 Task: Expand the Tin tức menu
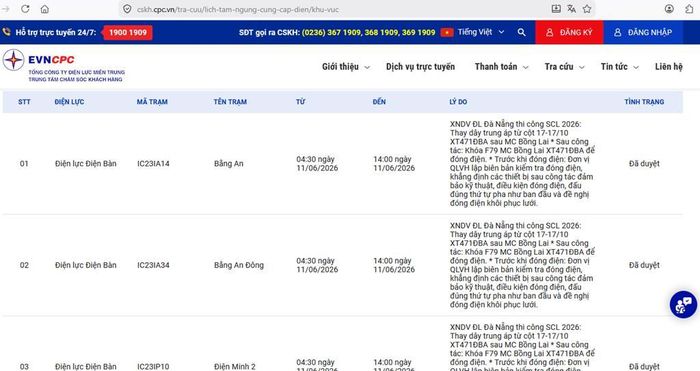tap(620, 67)
